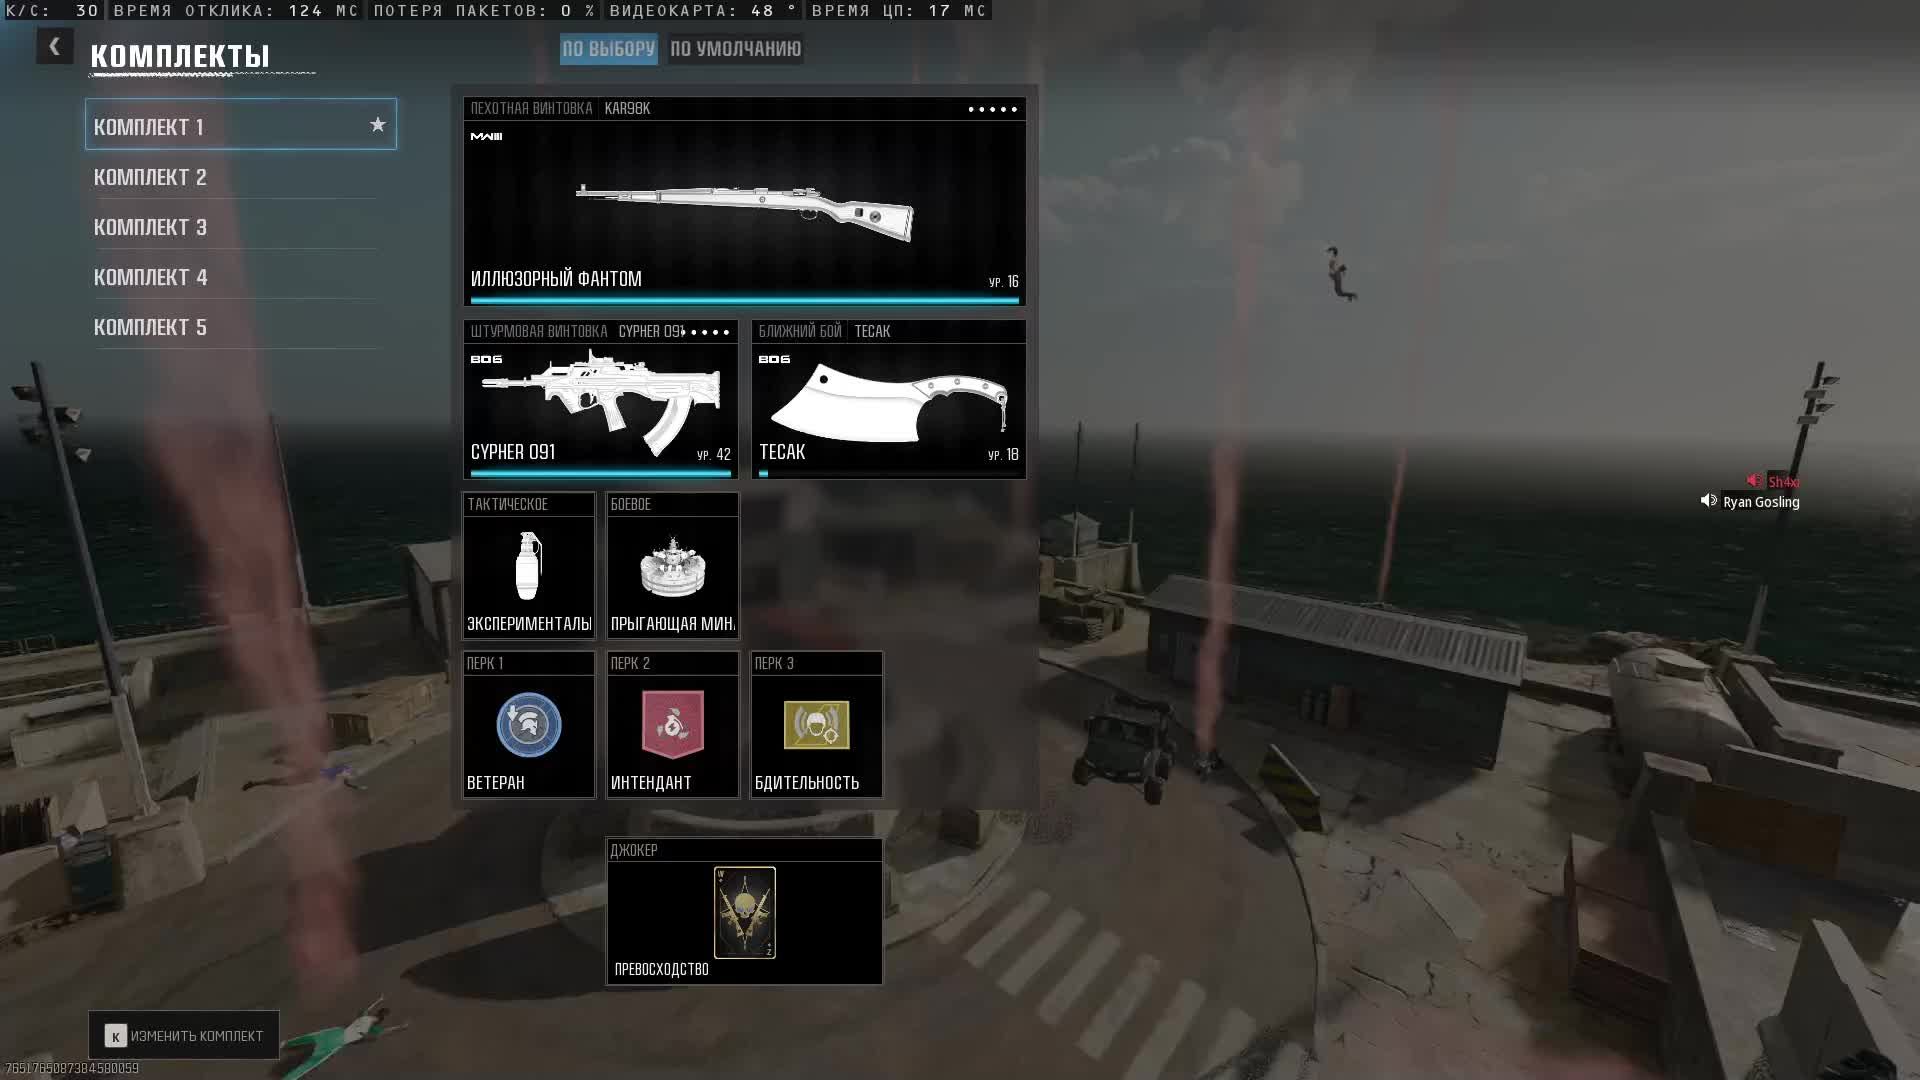
Task: Click the Kar98k rifle weapon image
Action: (744, 210)
